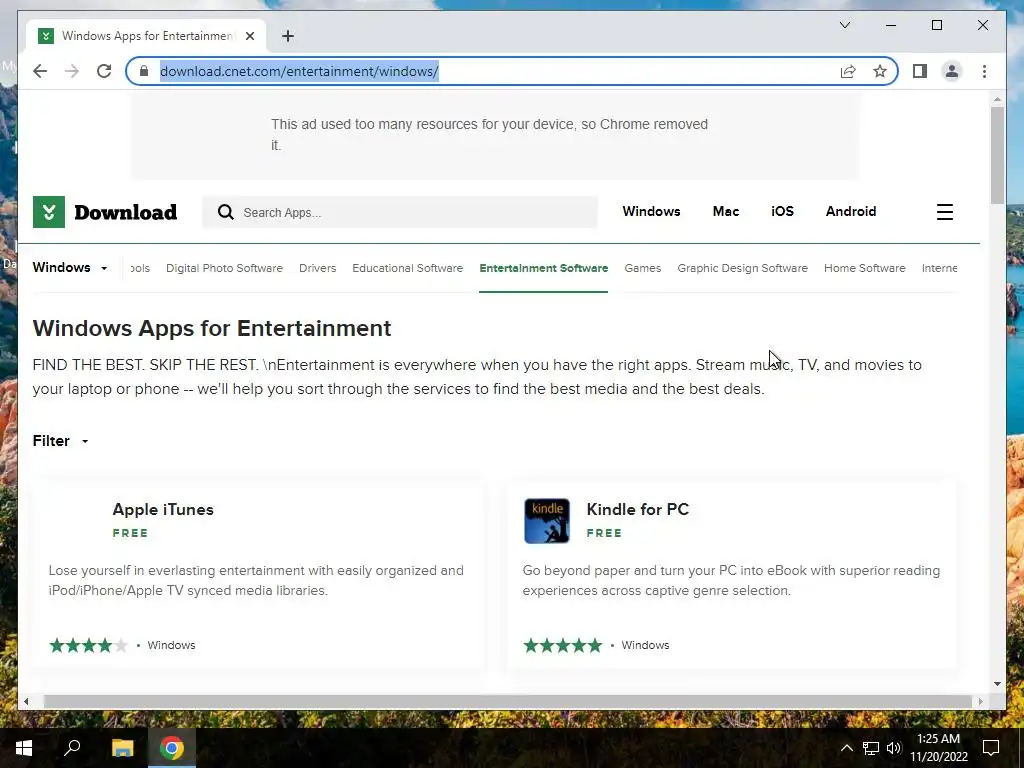The height and width of the screenshot is (768, 1024).
Task: Open the Kindle for PC app title
Action: [637, 509]
